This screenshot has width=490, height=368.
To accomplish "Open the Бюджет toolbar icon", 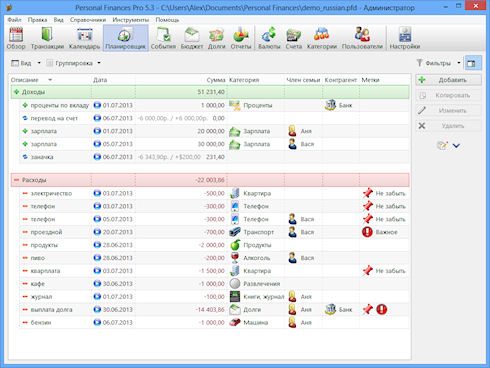I will click(x=192, y=38).
